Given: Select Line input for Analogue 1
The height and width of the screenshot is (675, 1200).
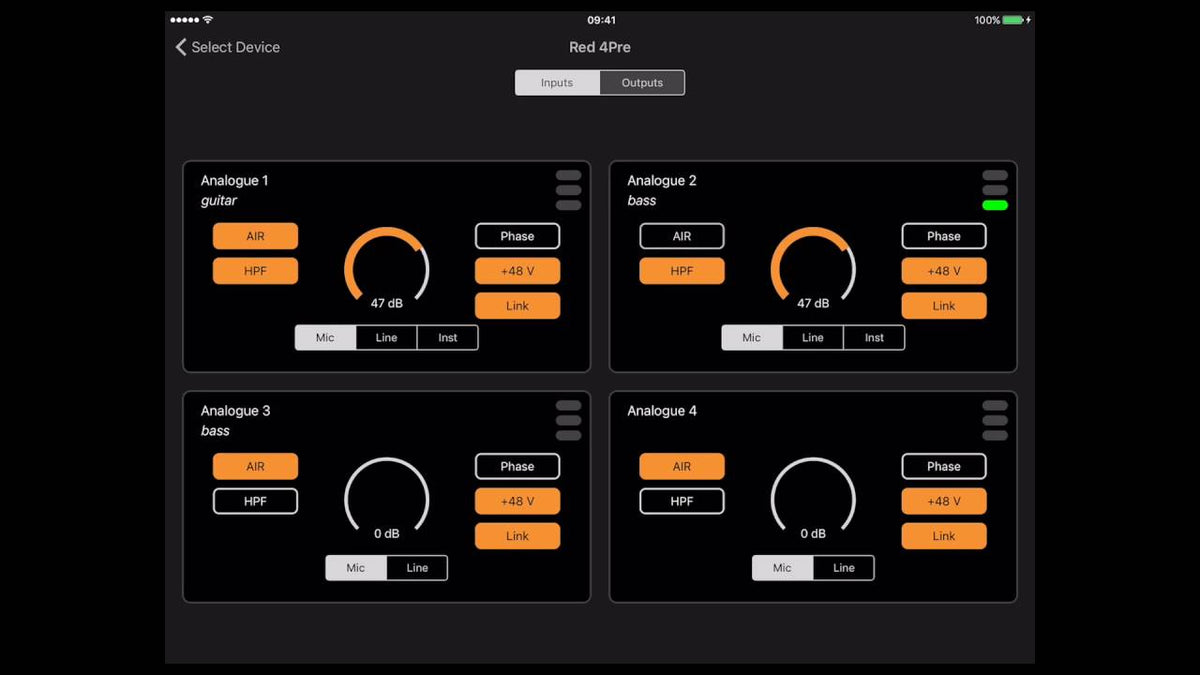Looking at the screenshot, I should tap(386, 338).
